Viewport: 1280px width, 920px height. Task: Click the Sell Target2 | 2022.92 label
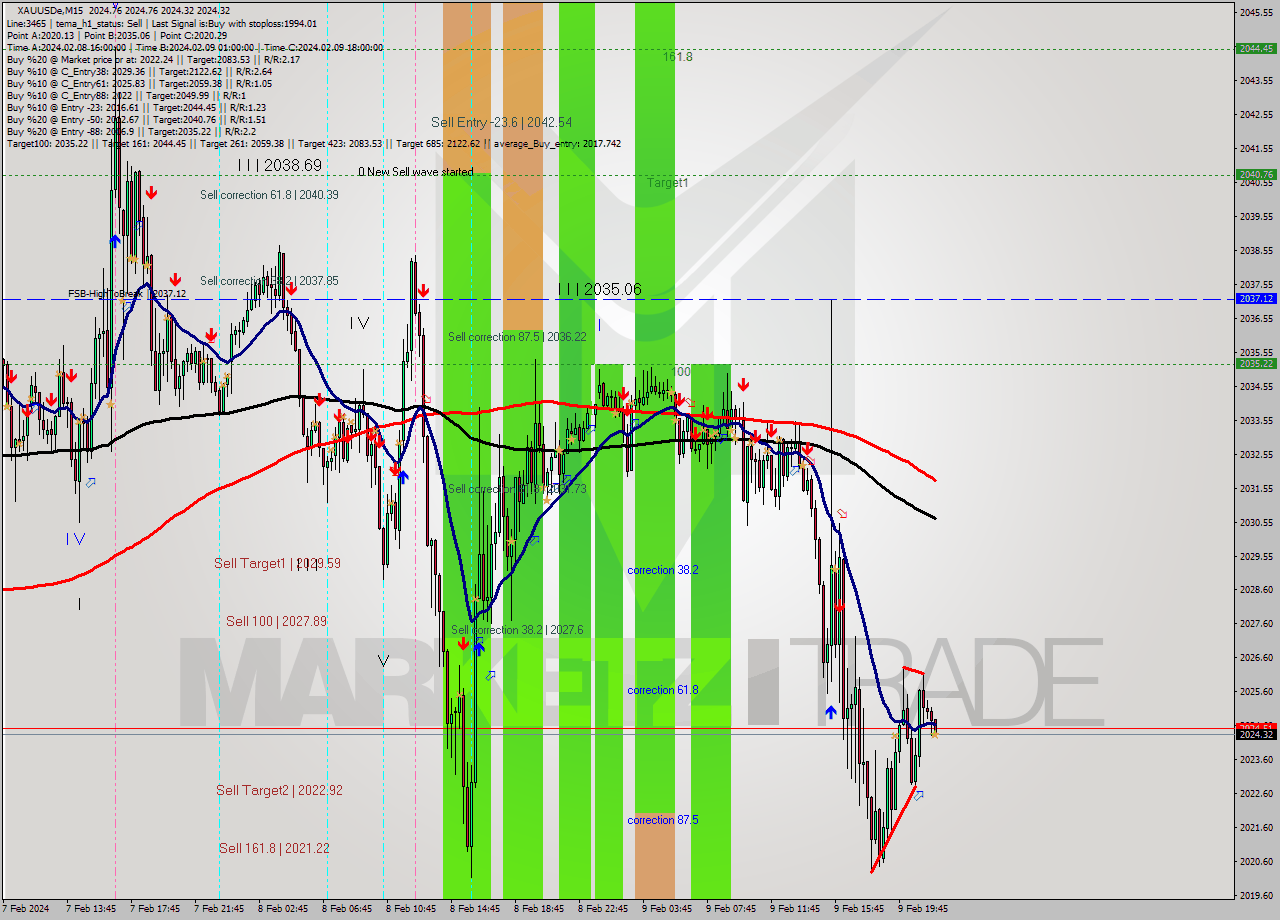pos(279,790)
